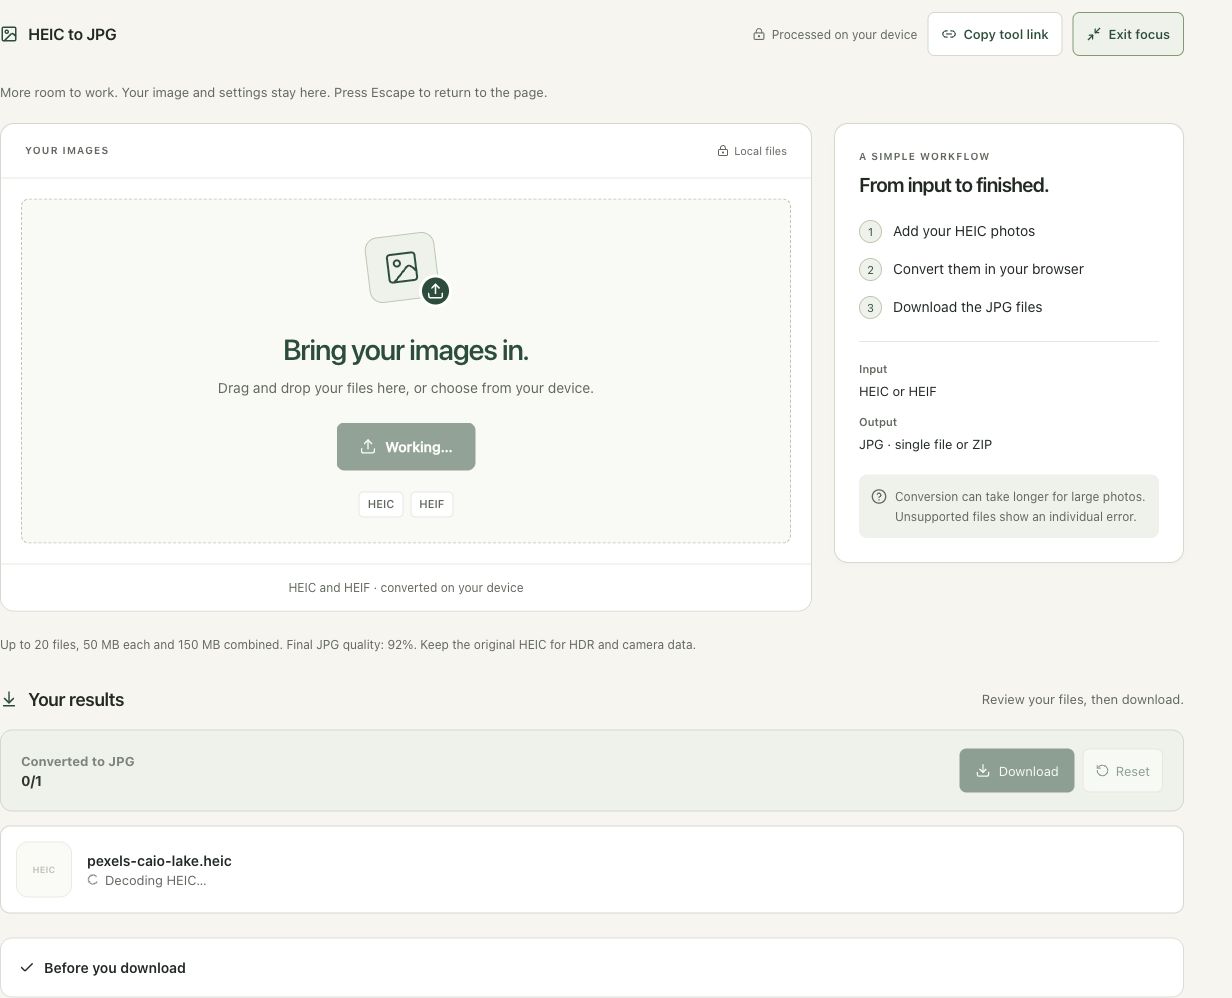The image size is (1232, 998).
Task: Click the download arrow icon beside Your results
Action: pos(9,699)
